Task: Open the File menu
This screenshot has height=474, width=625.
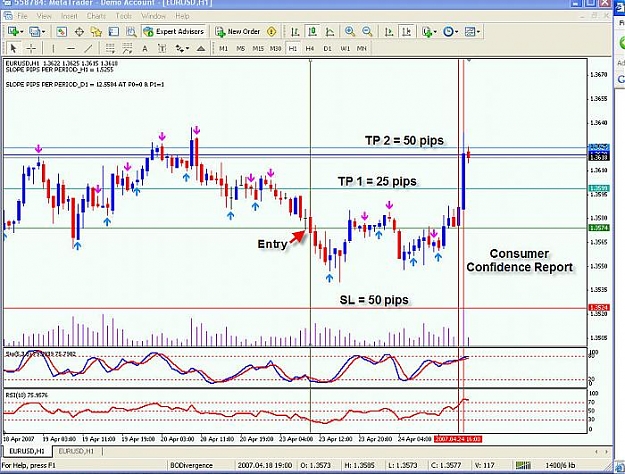Action: tap(22, 16)
